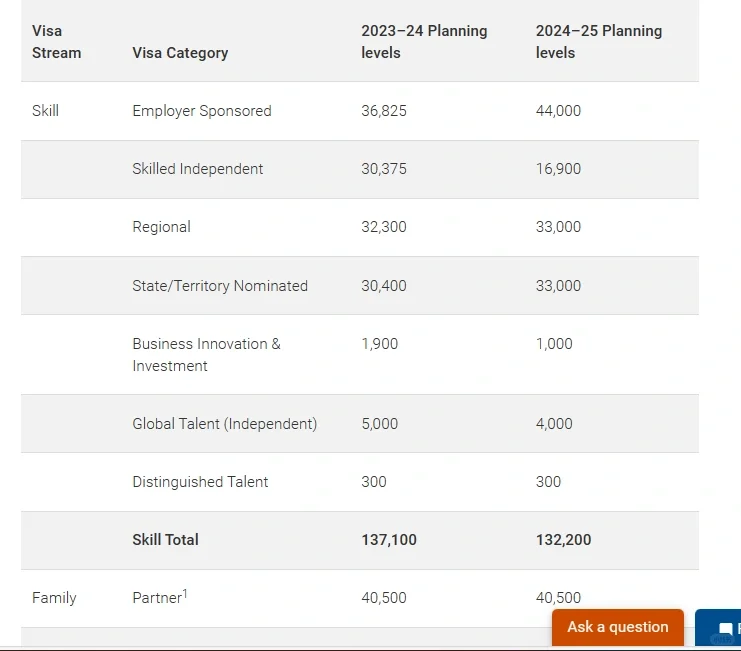Screen dimensions: 741x651
Task: Click the Visa Stream column header
Action: click(56, 42)
